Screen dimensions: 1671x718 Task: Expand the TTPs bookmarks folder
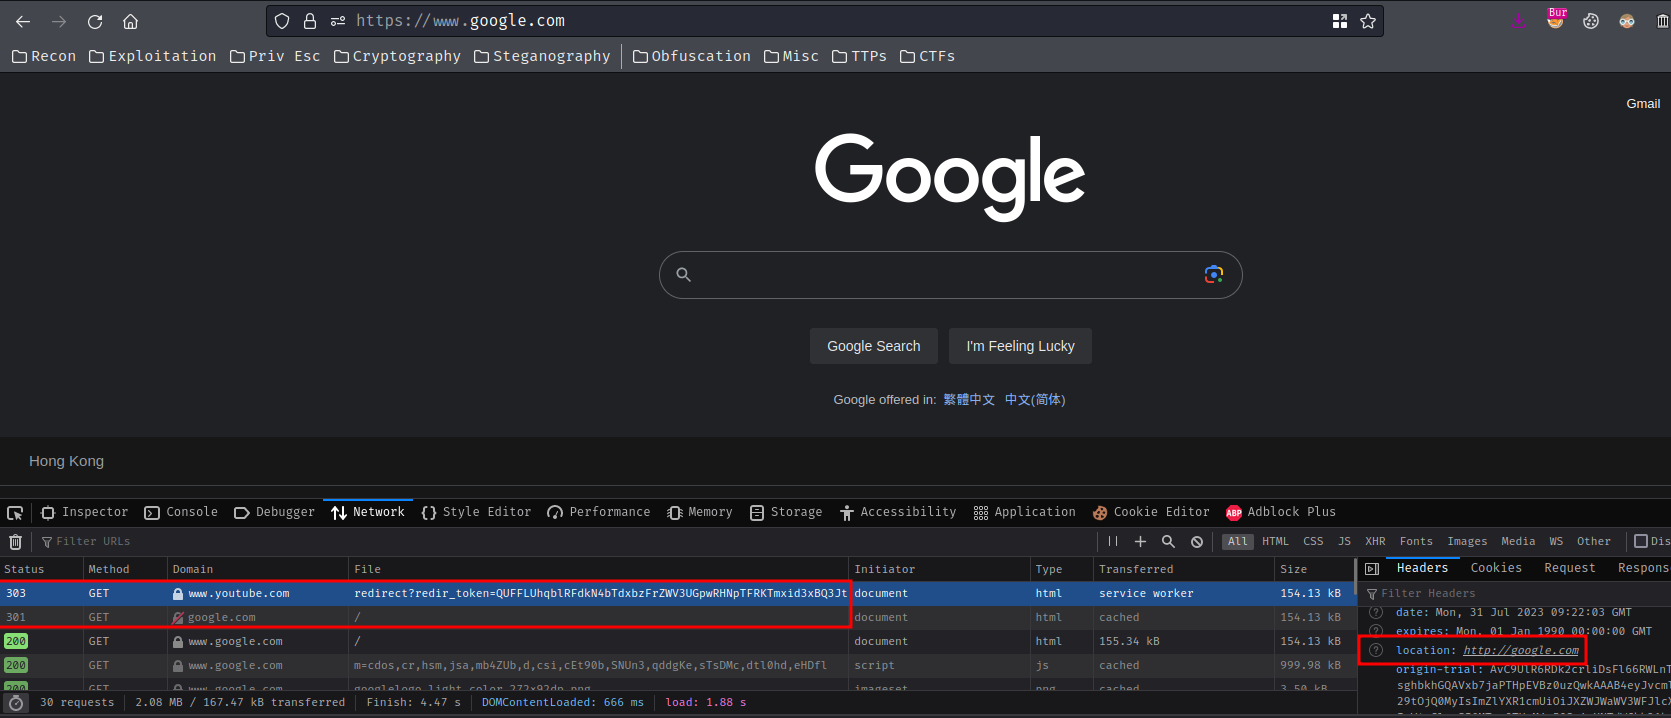[860, 57]
